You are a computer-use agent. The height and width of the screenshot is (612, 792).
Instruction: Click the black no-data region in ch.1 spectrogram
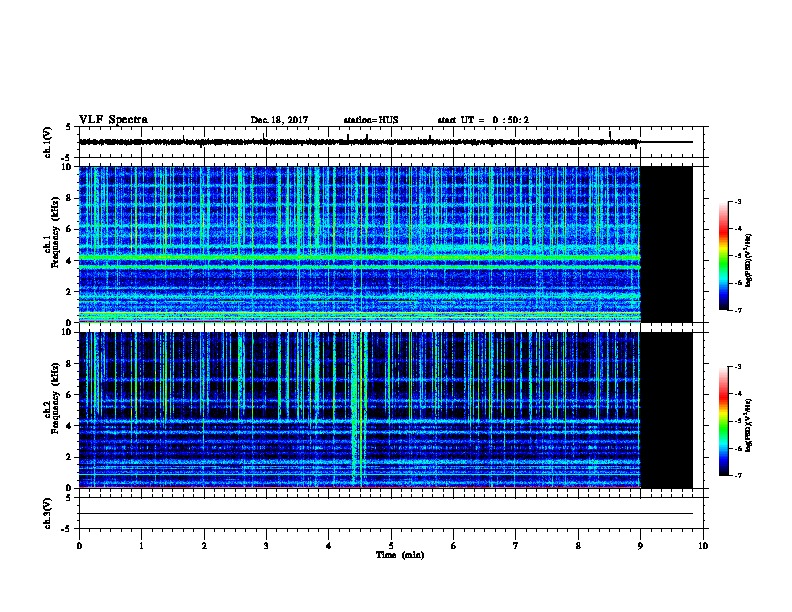coord(666,244)
